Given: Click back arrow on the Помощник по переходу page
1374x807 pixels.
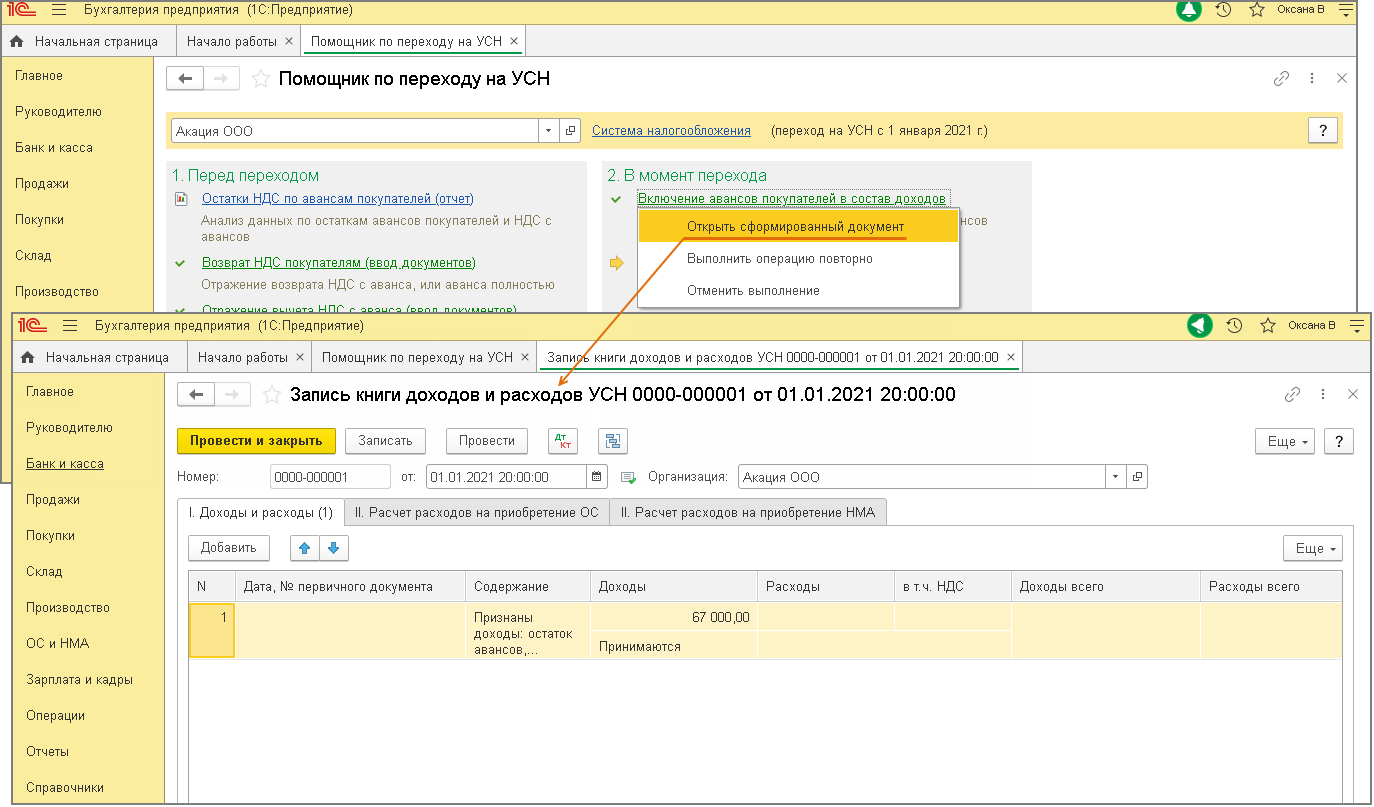Looking at the screenshot, I should tap(185, 79).
